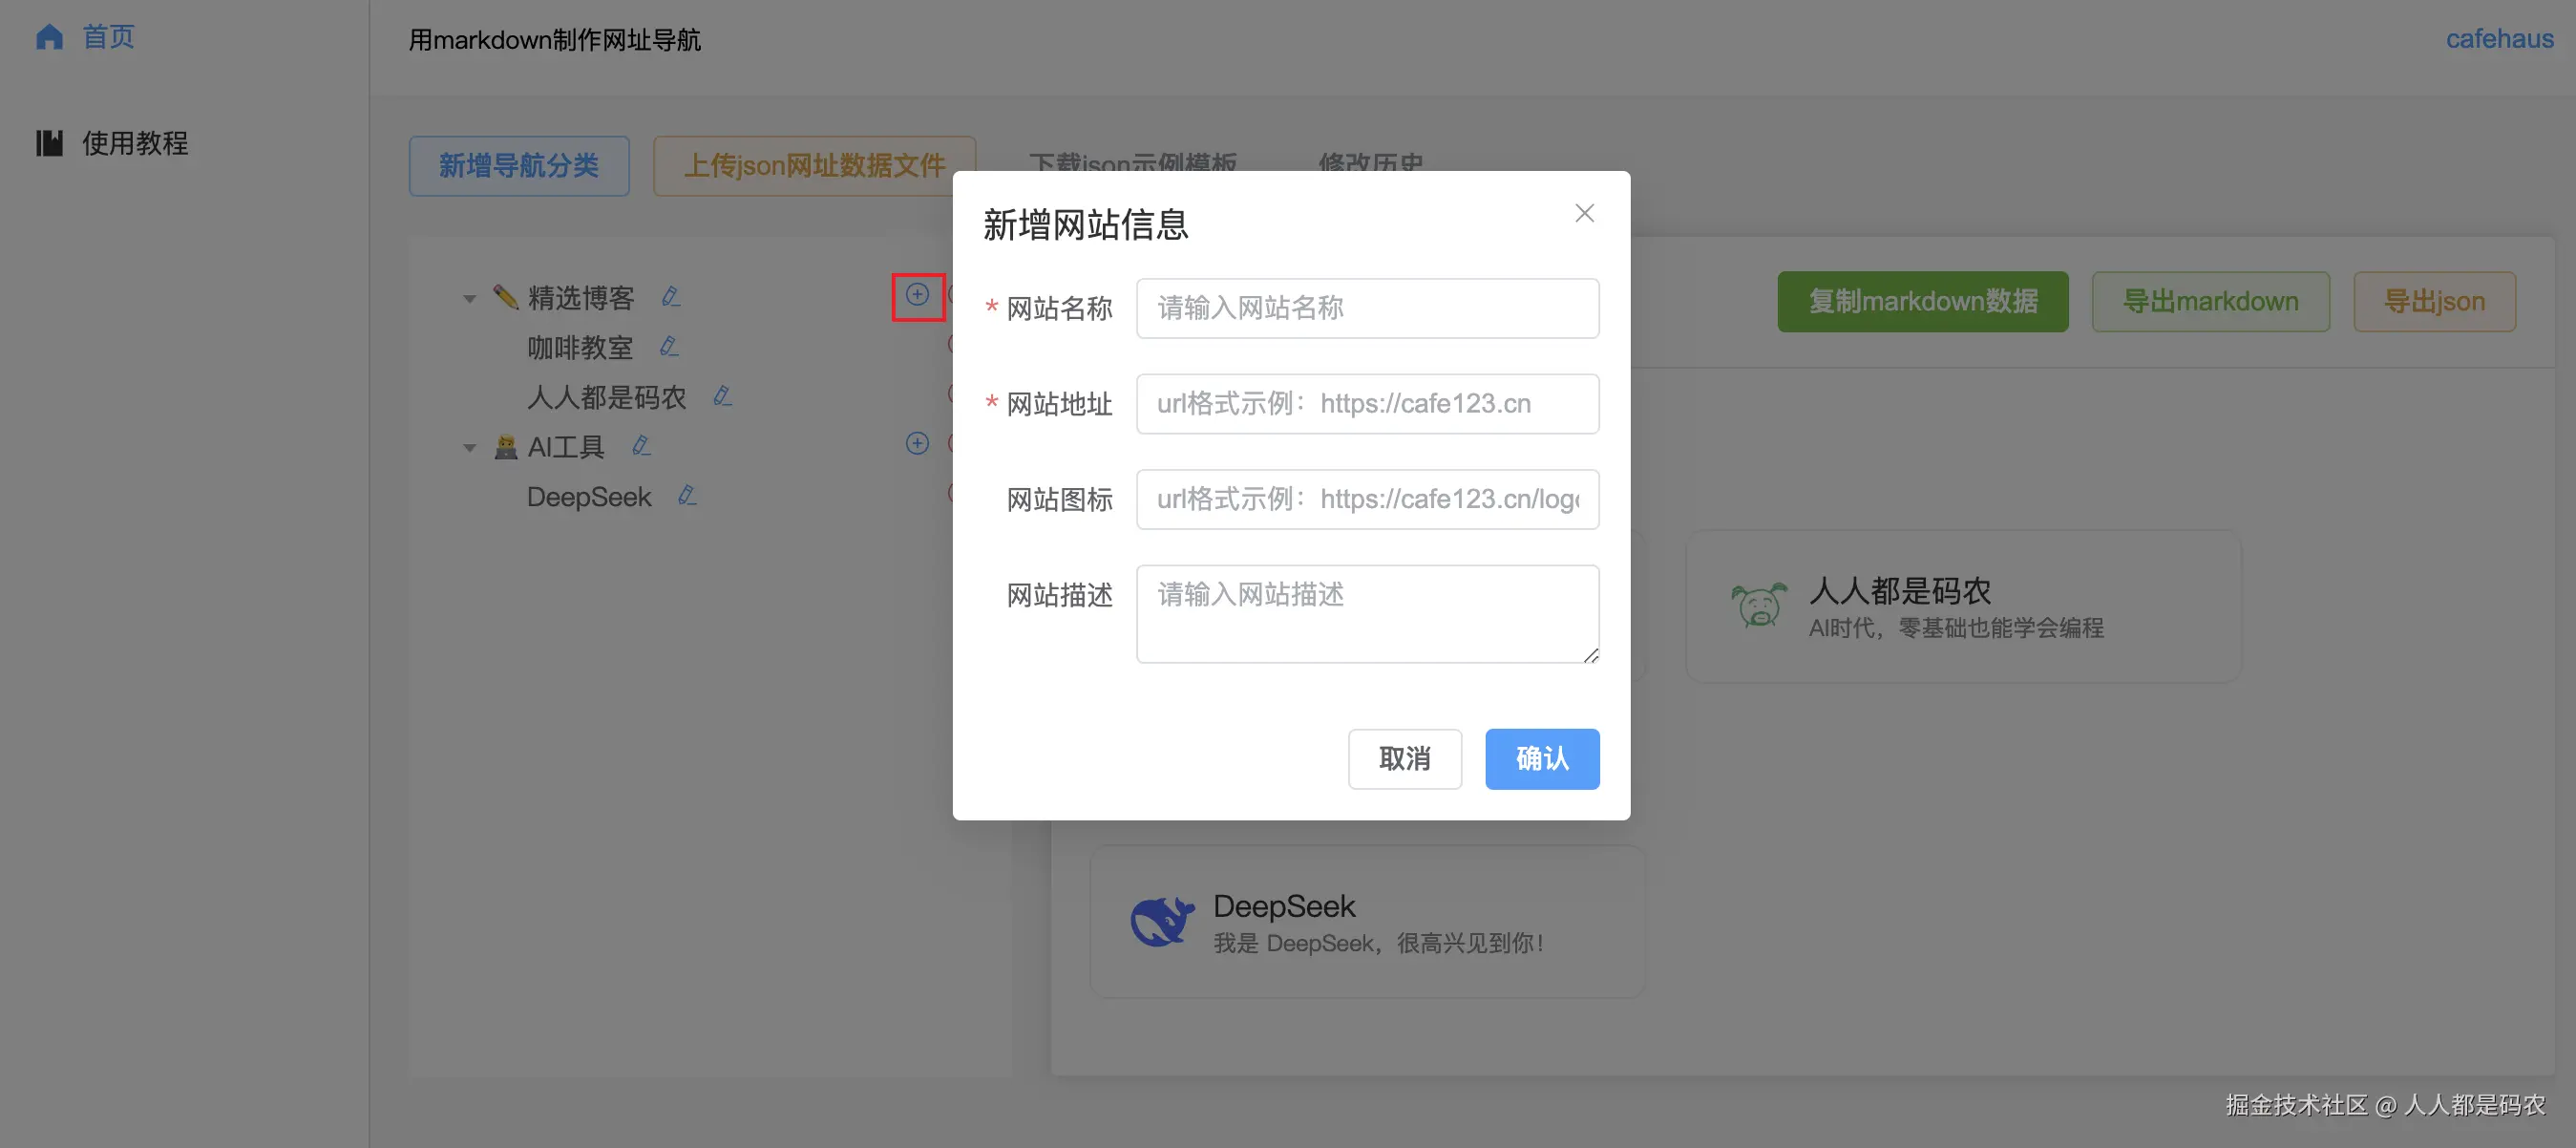Collapse the 精选博客 tree category

[469, 298]
